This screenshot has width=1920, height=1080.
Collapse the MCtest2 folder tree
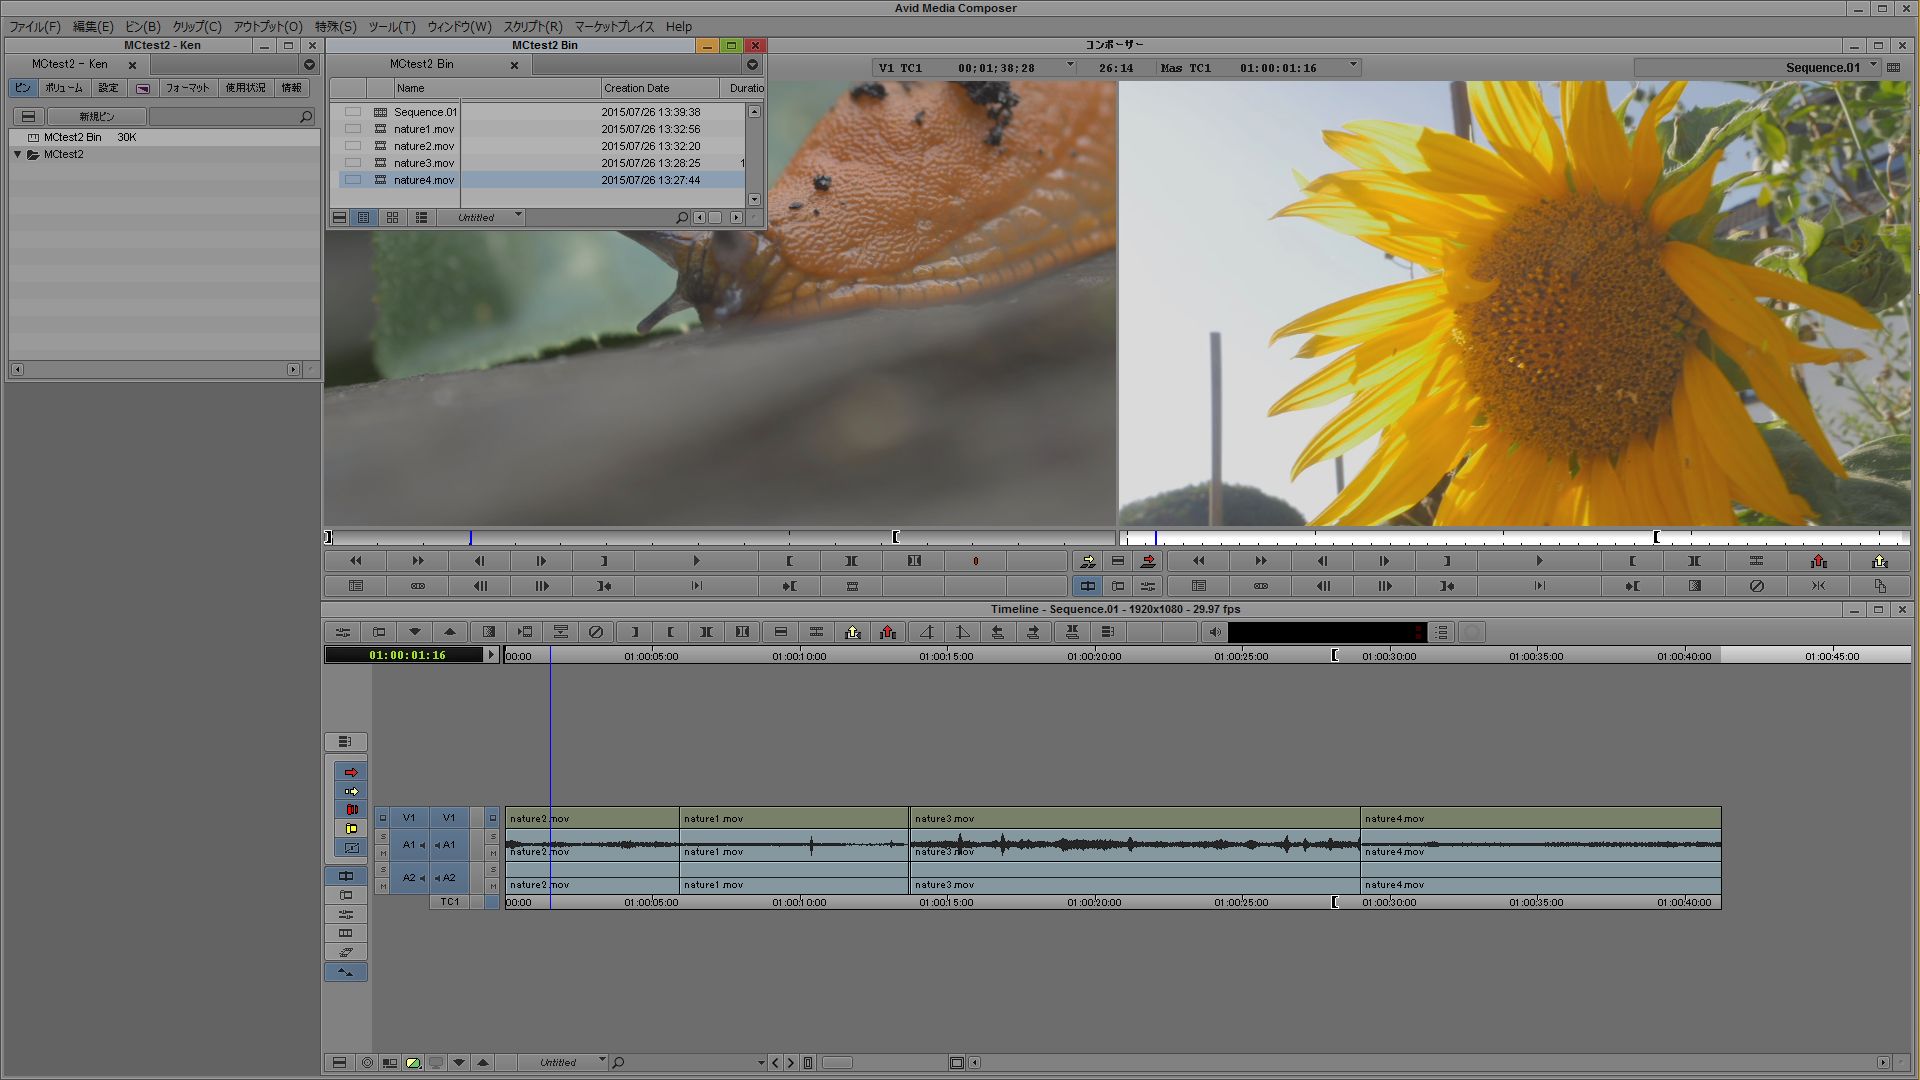click(x=17, y=155)
